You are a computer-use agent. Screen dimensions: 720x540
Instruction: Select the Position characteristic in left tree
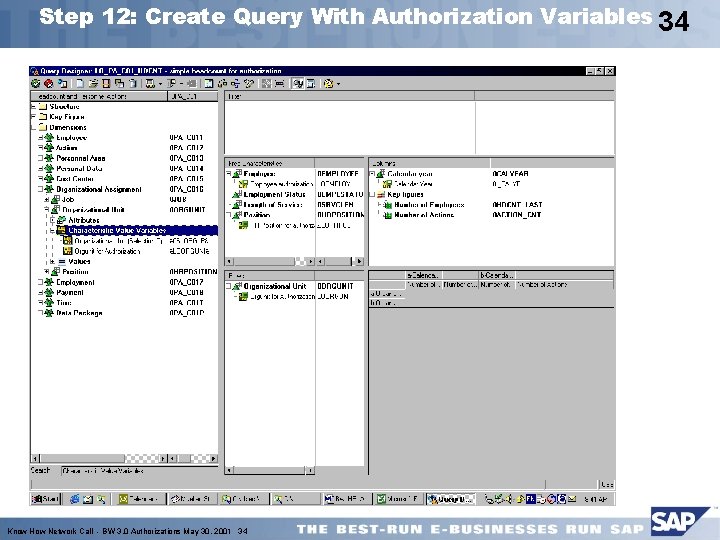point(75,272)
